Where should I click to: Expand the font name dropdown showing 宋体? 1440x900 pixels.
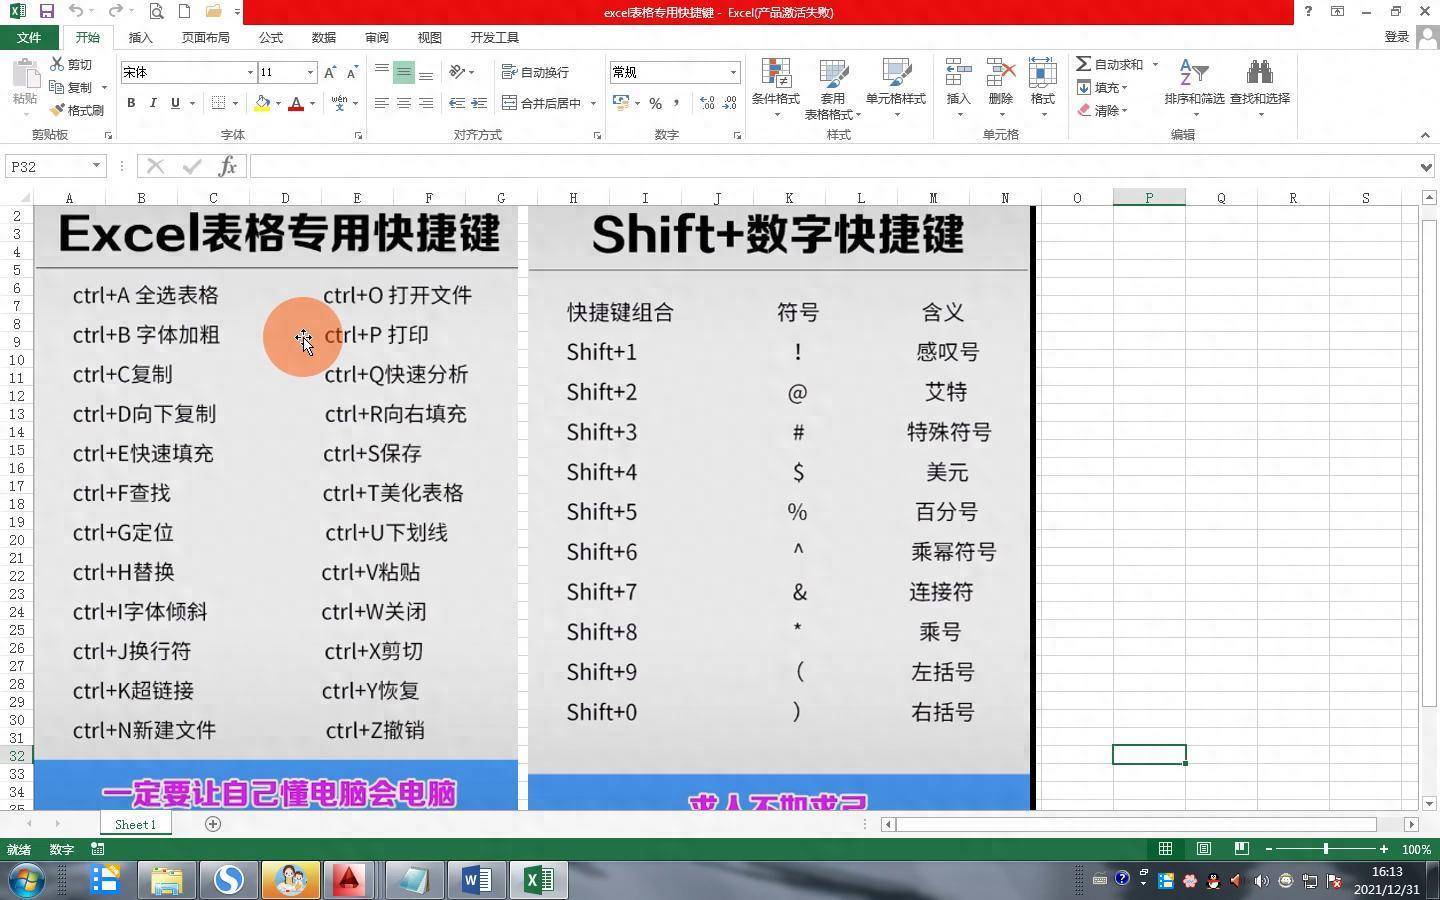[250, 72]
